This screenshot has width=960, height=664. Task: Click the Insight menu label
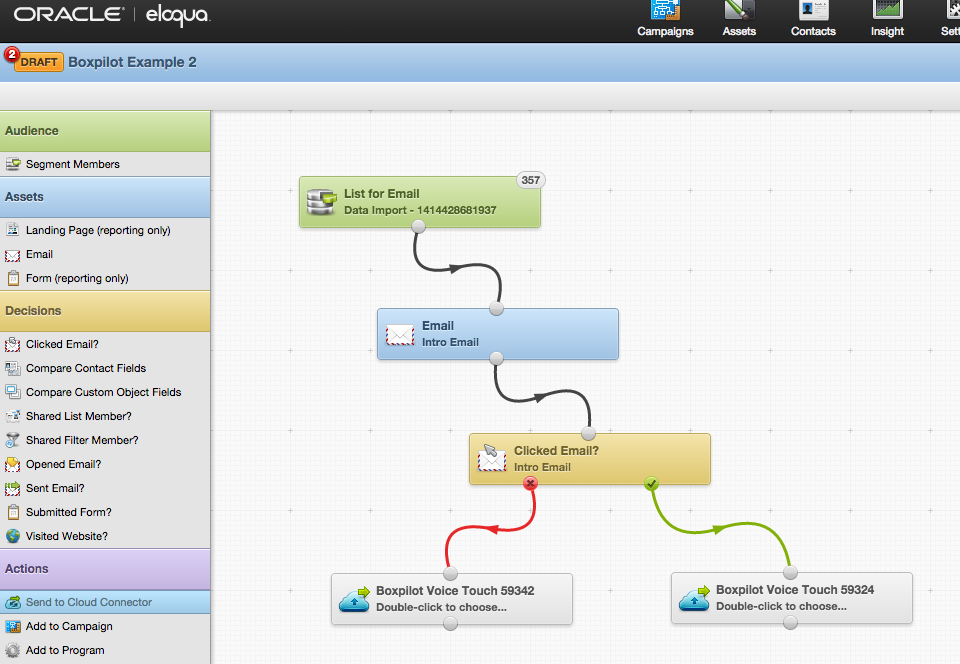(x=887, y=31)
